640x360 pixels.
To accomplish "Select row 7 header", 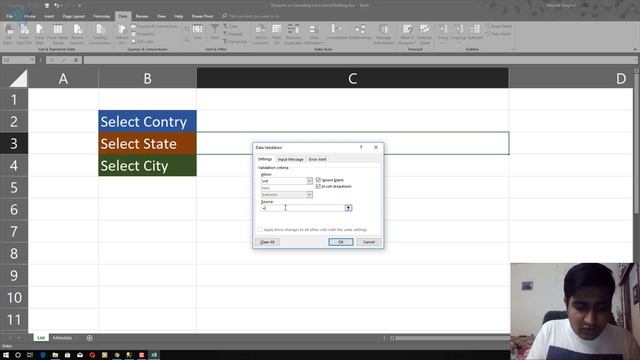I will tap(14, 231).
